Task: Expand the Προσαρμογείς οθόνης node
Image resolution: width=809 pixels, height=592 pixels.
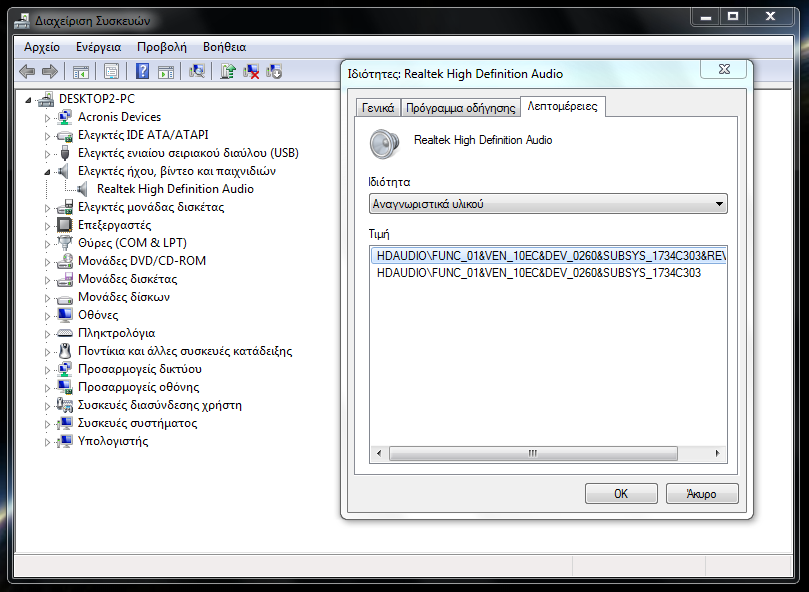Action: [x=47, y=388]
